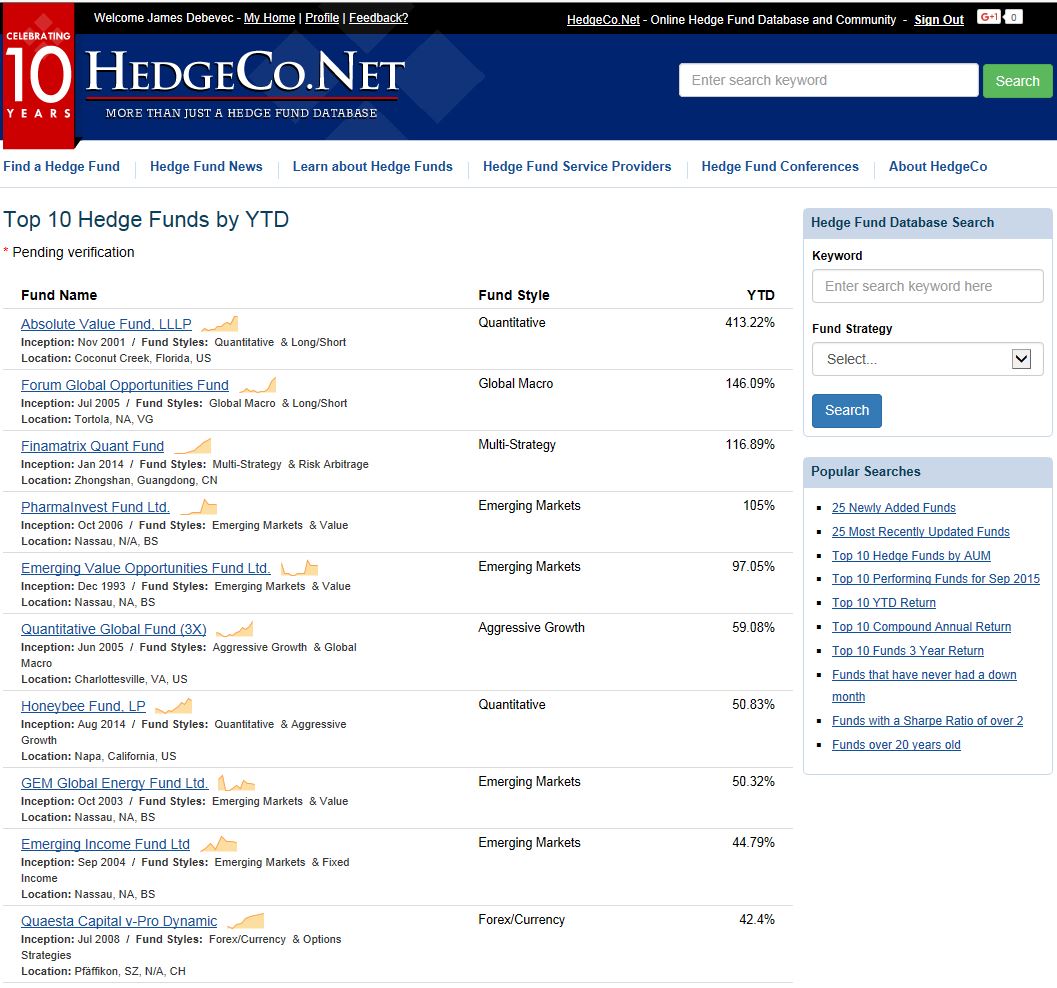
Task: Open Quantitative Global Fund (3X) sparkline chart
Action: [x=235, y=629]
